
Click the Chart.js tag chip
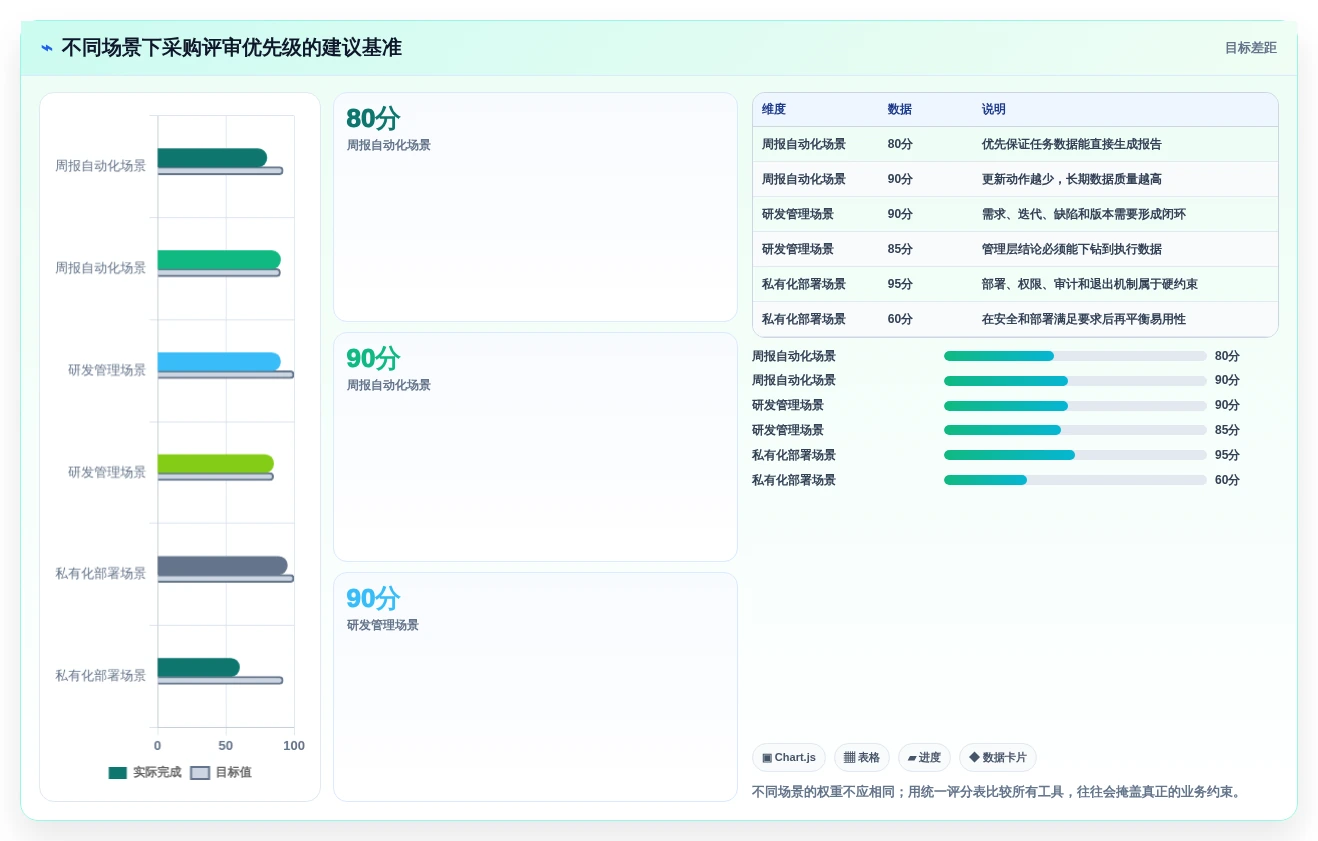pyautogui.click(x=789, y=758)
